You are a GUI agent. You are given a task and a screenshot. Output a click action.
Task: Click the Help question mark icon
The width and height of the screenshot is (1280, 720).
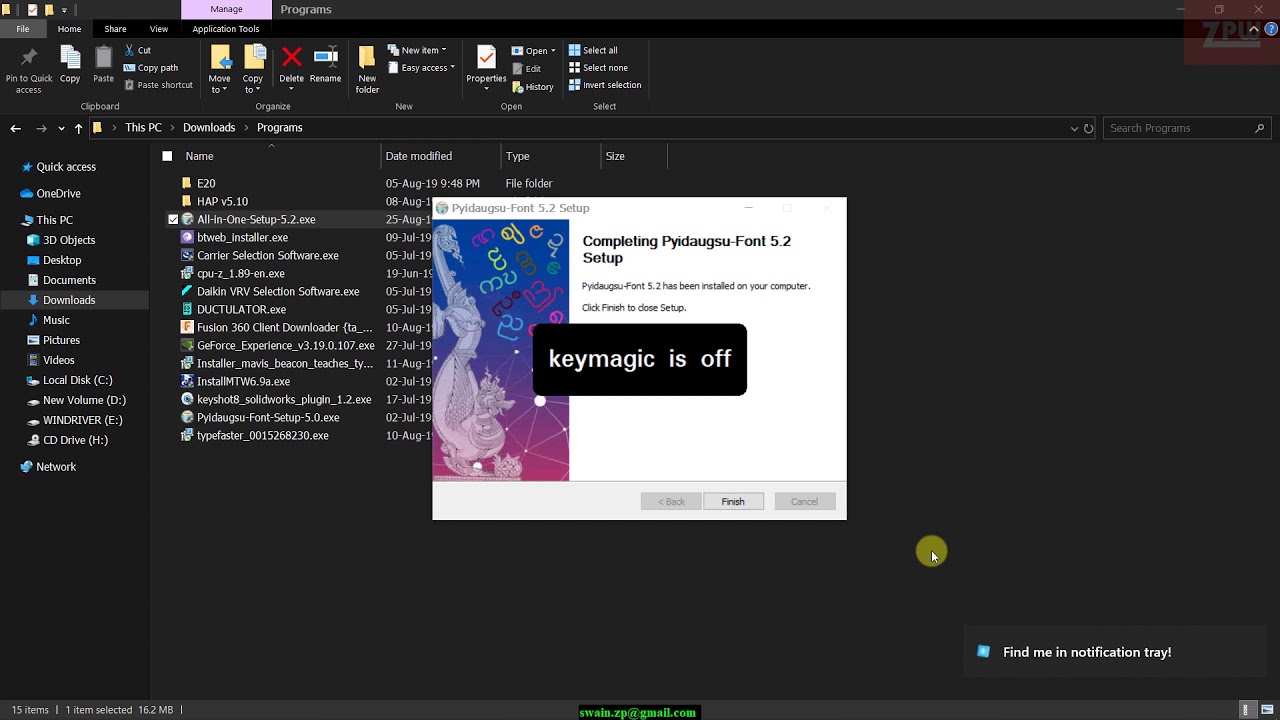coord(1270,29)
